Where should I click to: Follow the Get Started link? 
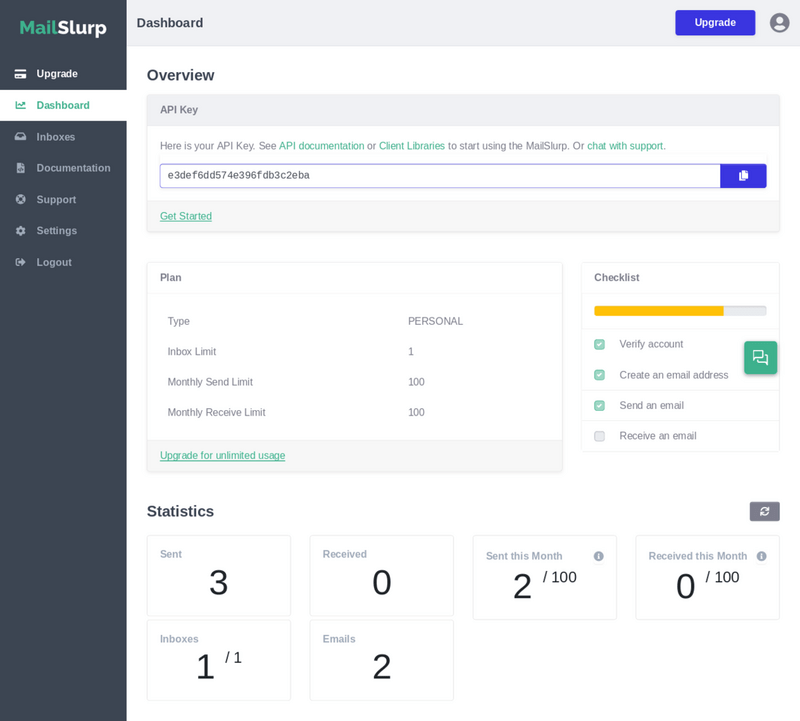pos(186,216)
